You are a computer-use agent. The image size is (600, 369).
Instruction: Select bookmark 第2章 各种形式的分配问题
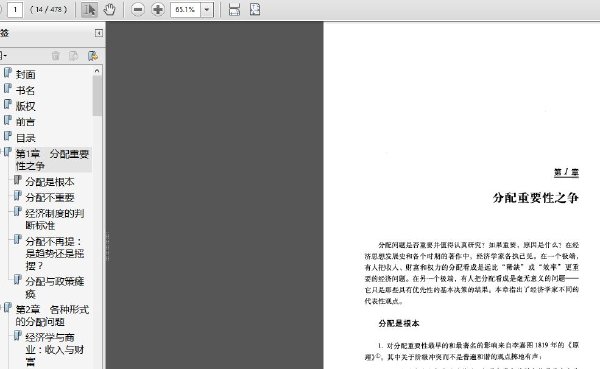52,315
